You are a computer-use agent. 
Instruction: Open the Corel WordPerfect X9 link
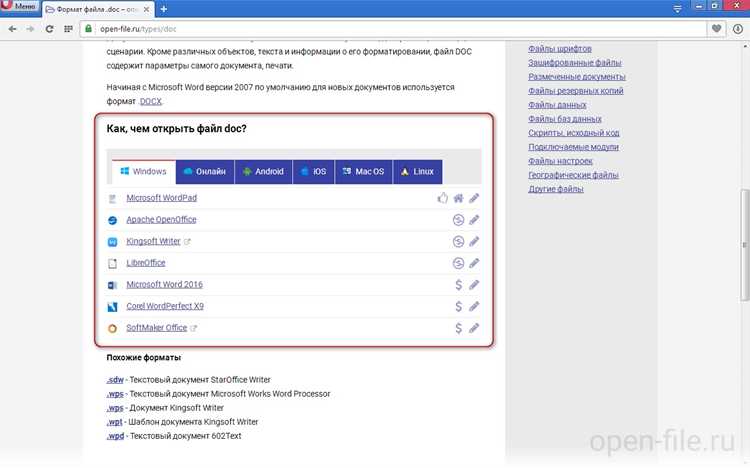point(165,306)
